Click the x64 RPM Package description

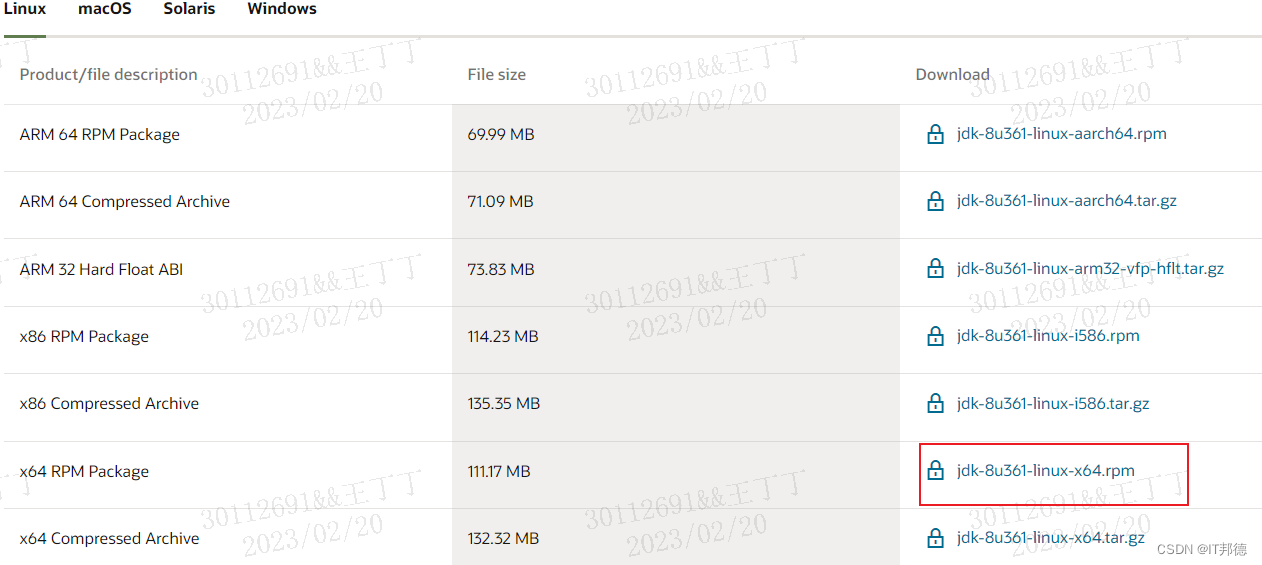(84, 472)
